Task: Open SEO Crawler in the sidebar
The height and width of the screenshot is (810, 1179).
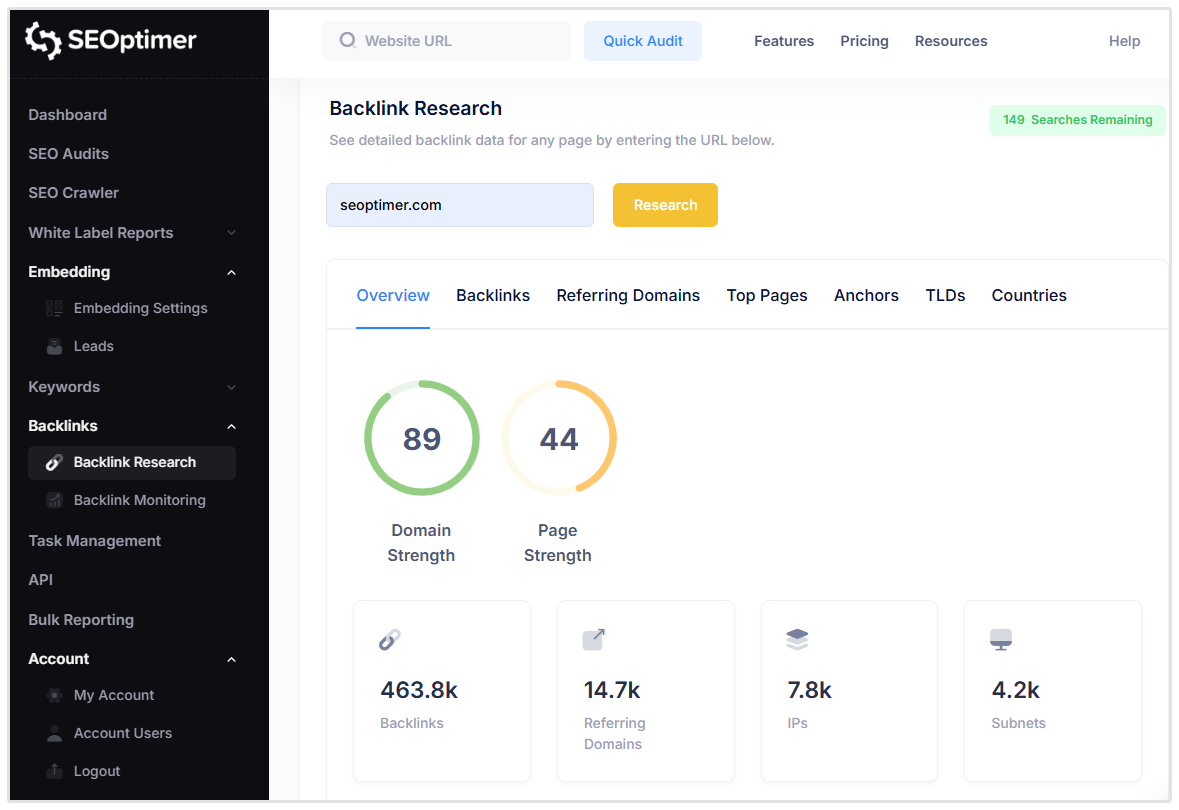Action: 74,193
